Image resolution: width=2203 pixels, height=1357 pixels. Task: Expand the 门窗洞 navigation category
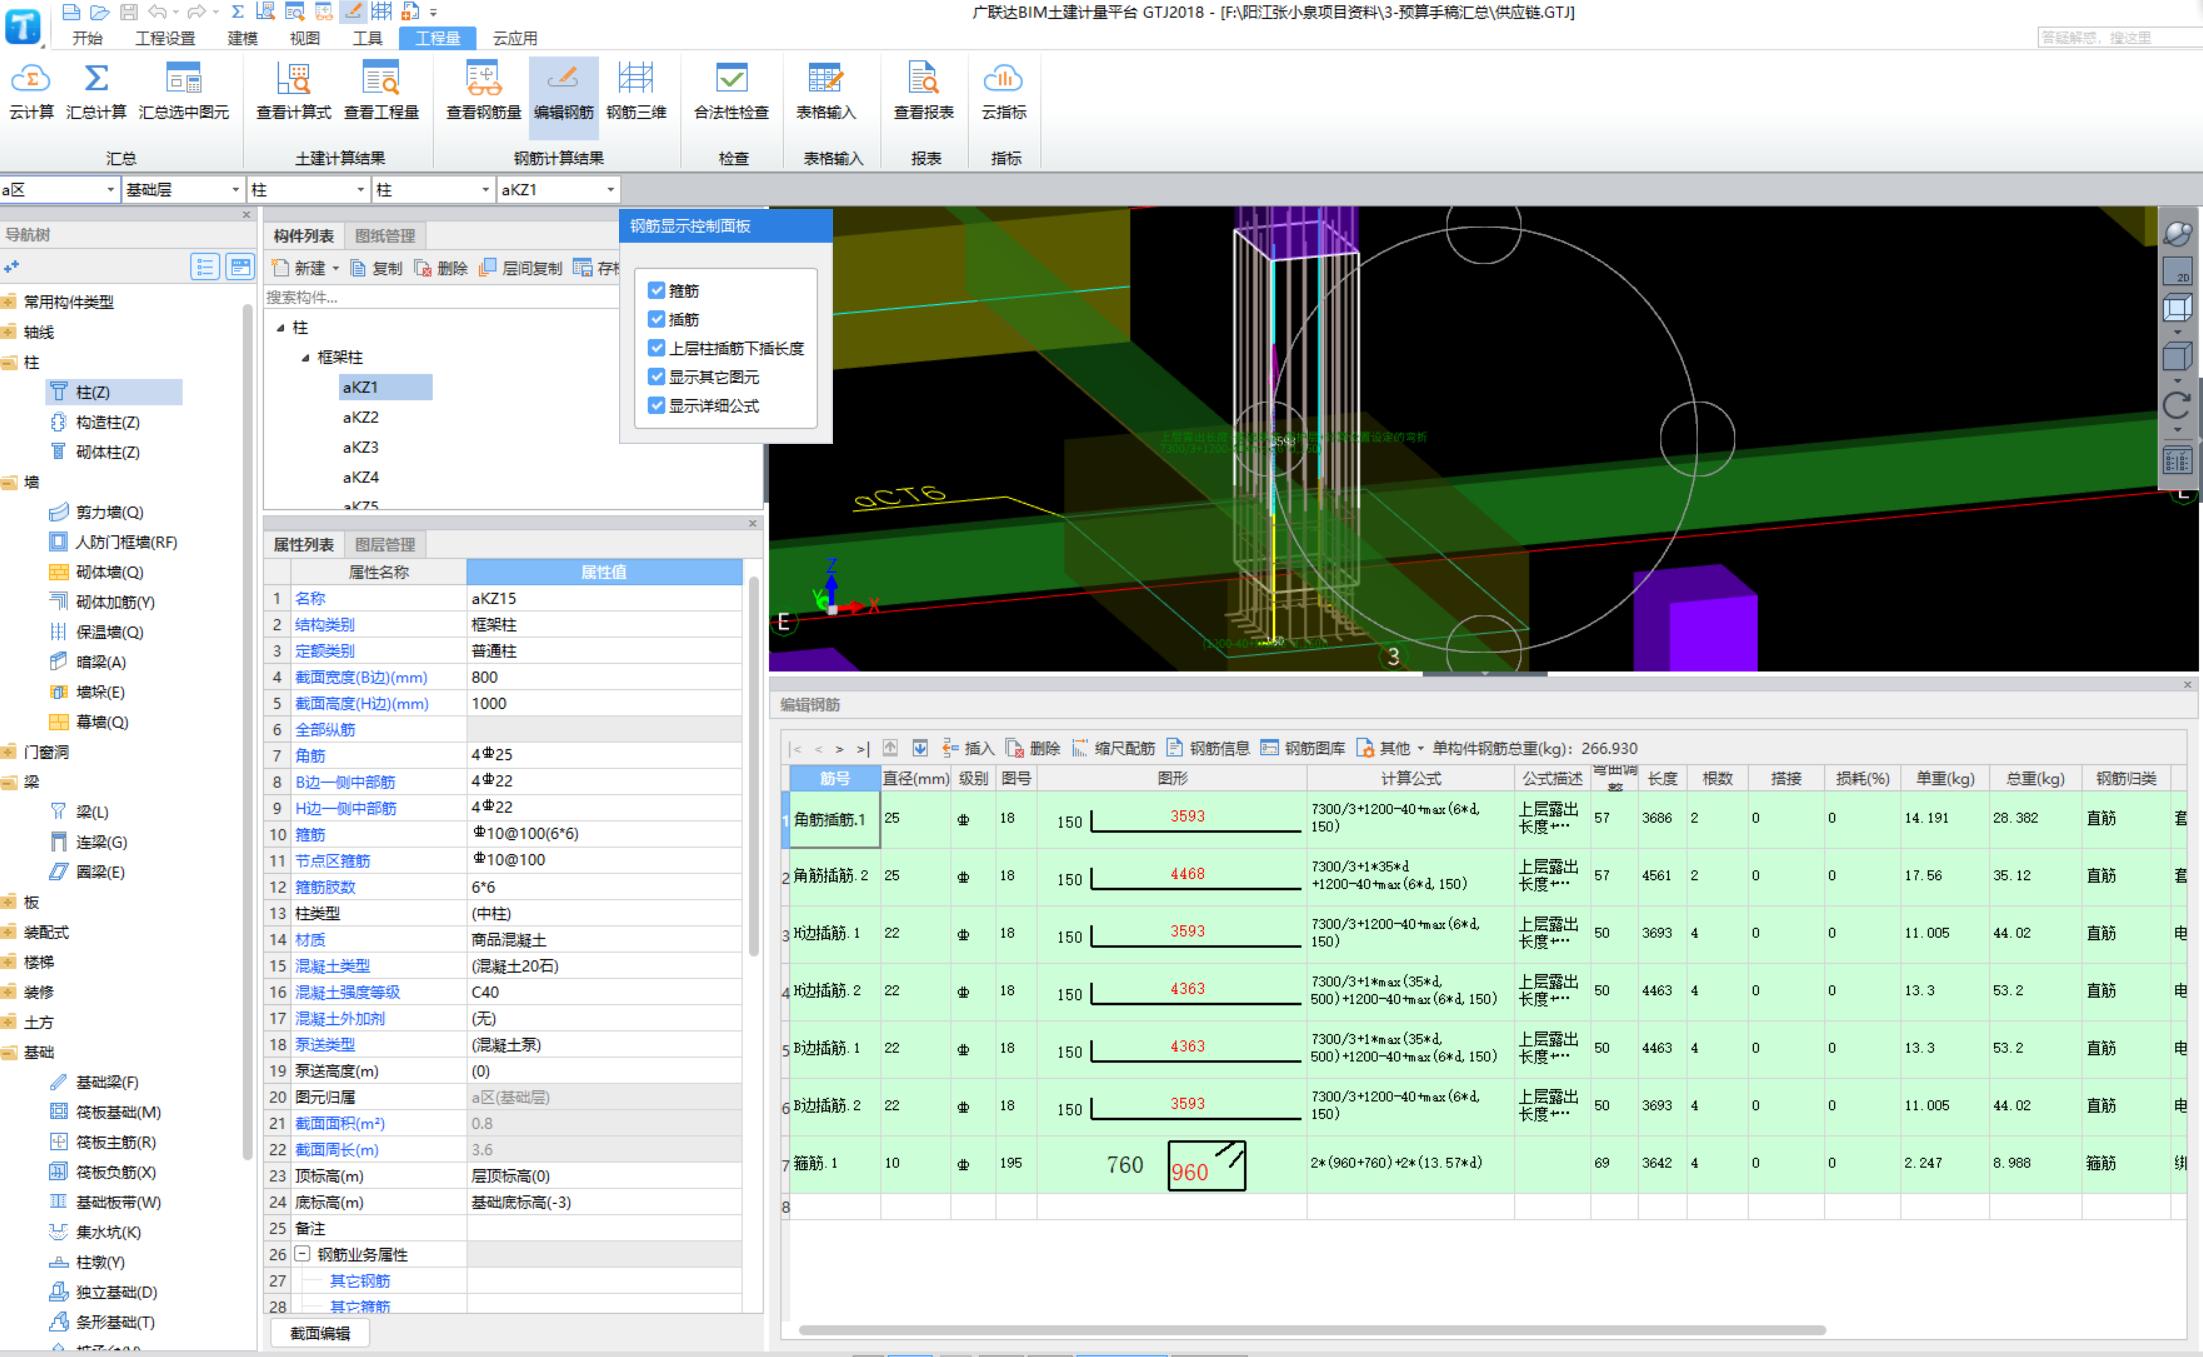coord(10,752)
